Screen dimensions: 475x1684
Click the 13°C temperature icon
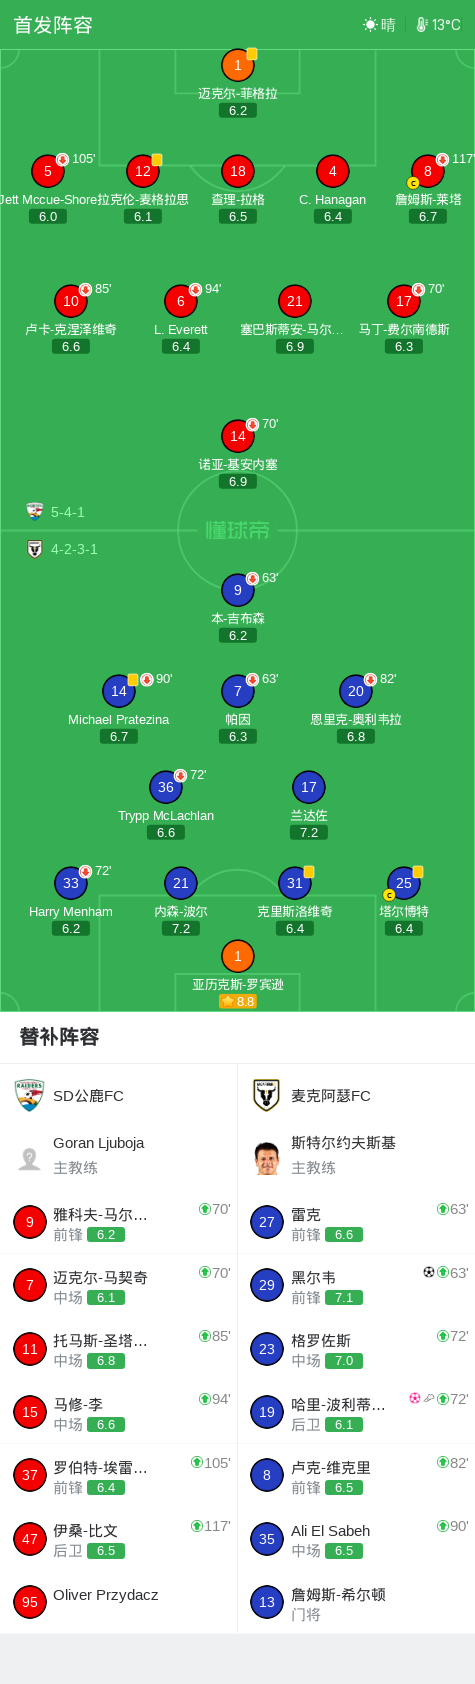coord(422,25)
